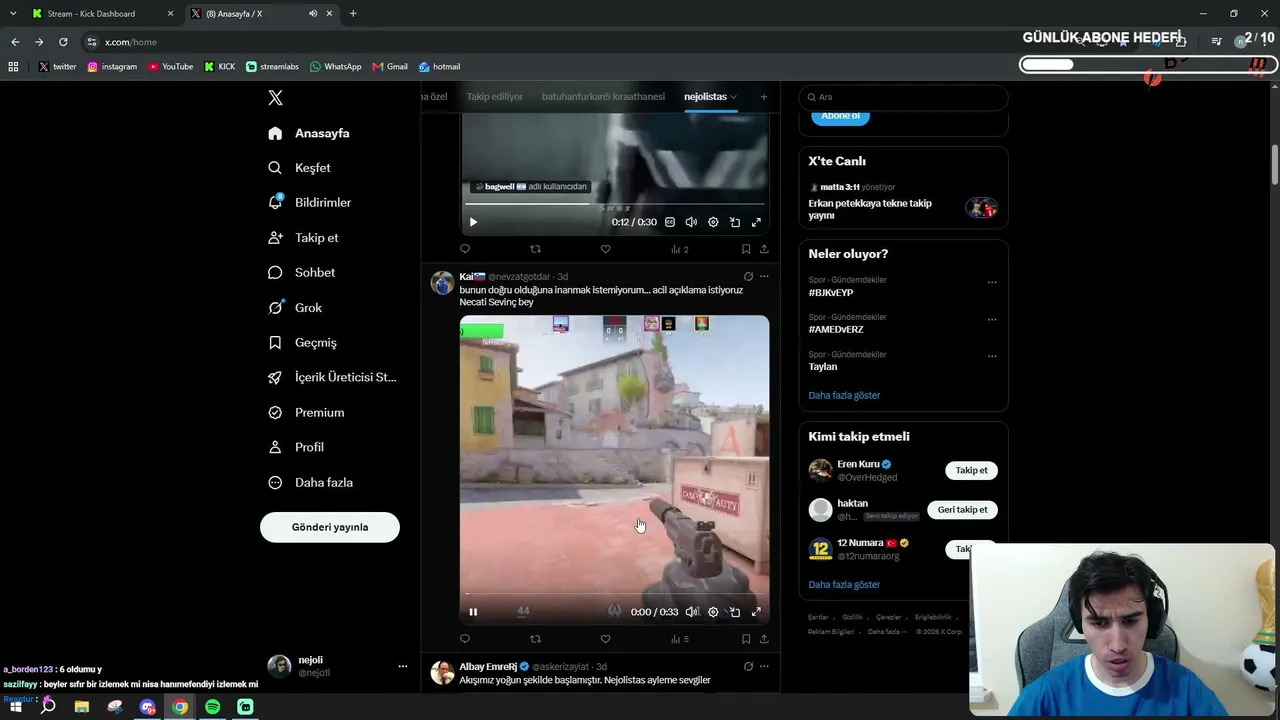
Task: Like the tweet under the 0:30 video
Action: [x=605, y=249]
